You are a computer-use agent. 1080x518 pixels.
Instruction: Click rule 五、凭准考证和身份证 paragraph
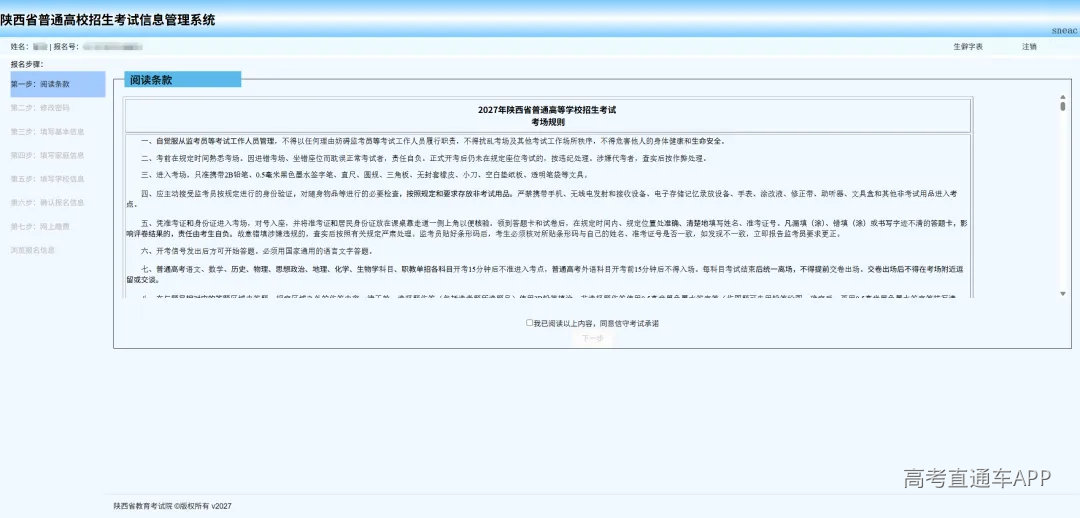(547, 229)
